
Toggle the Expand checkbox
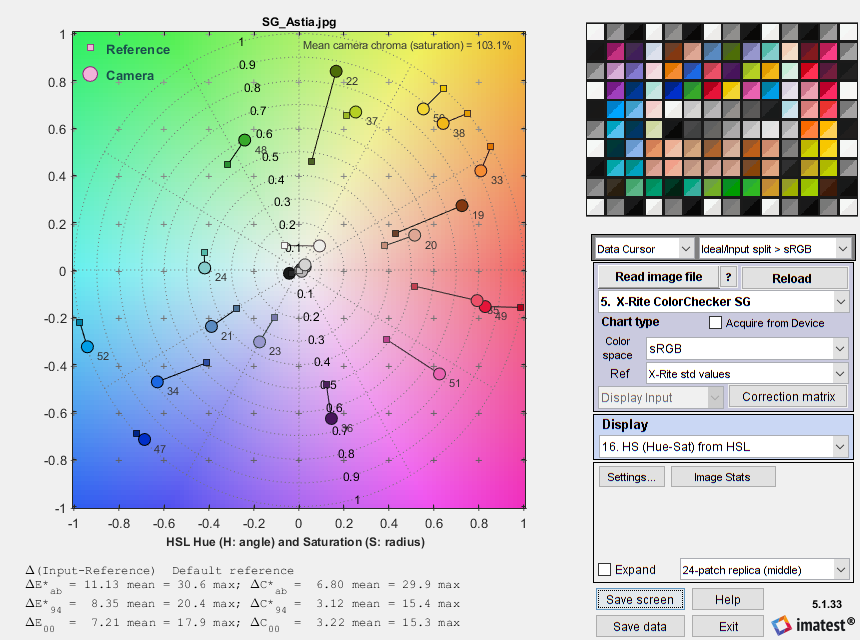click(605, 570)
